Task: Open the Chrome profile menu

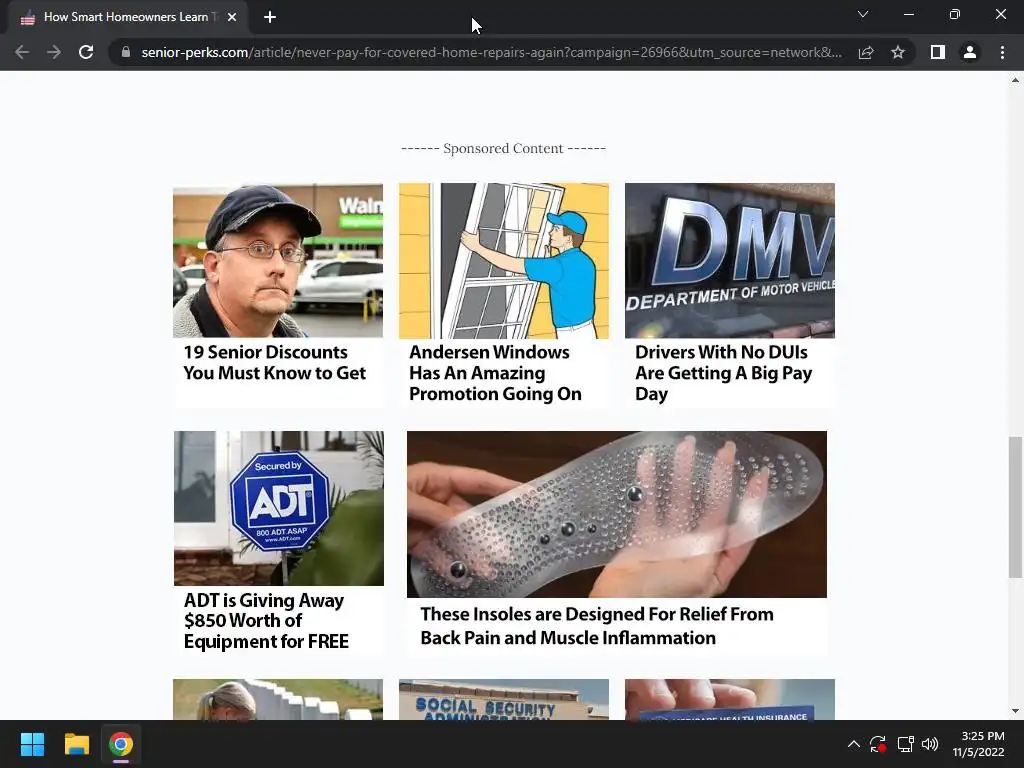Action: [970, 52]
